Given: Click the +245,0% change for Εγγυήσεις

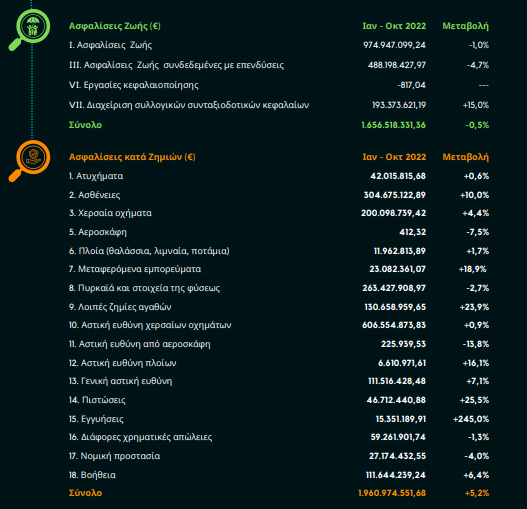Looking at the screenshot, I should [x=471, y=419].
